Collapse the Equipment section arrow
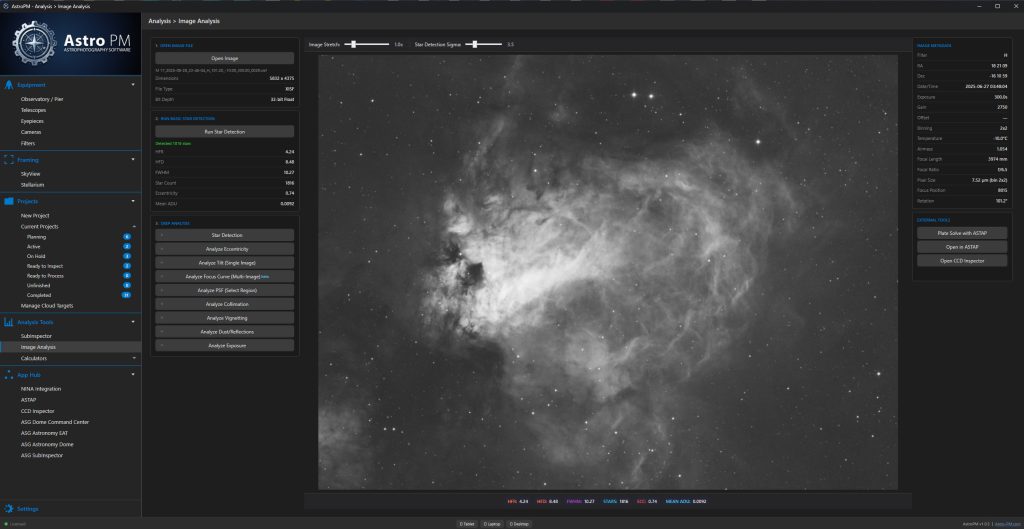Image resolution: width=1024 pixels, height=529 pixels. [133, 85]
